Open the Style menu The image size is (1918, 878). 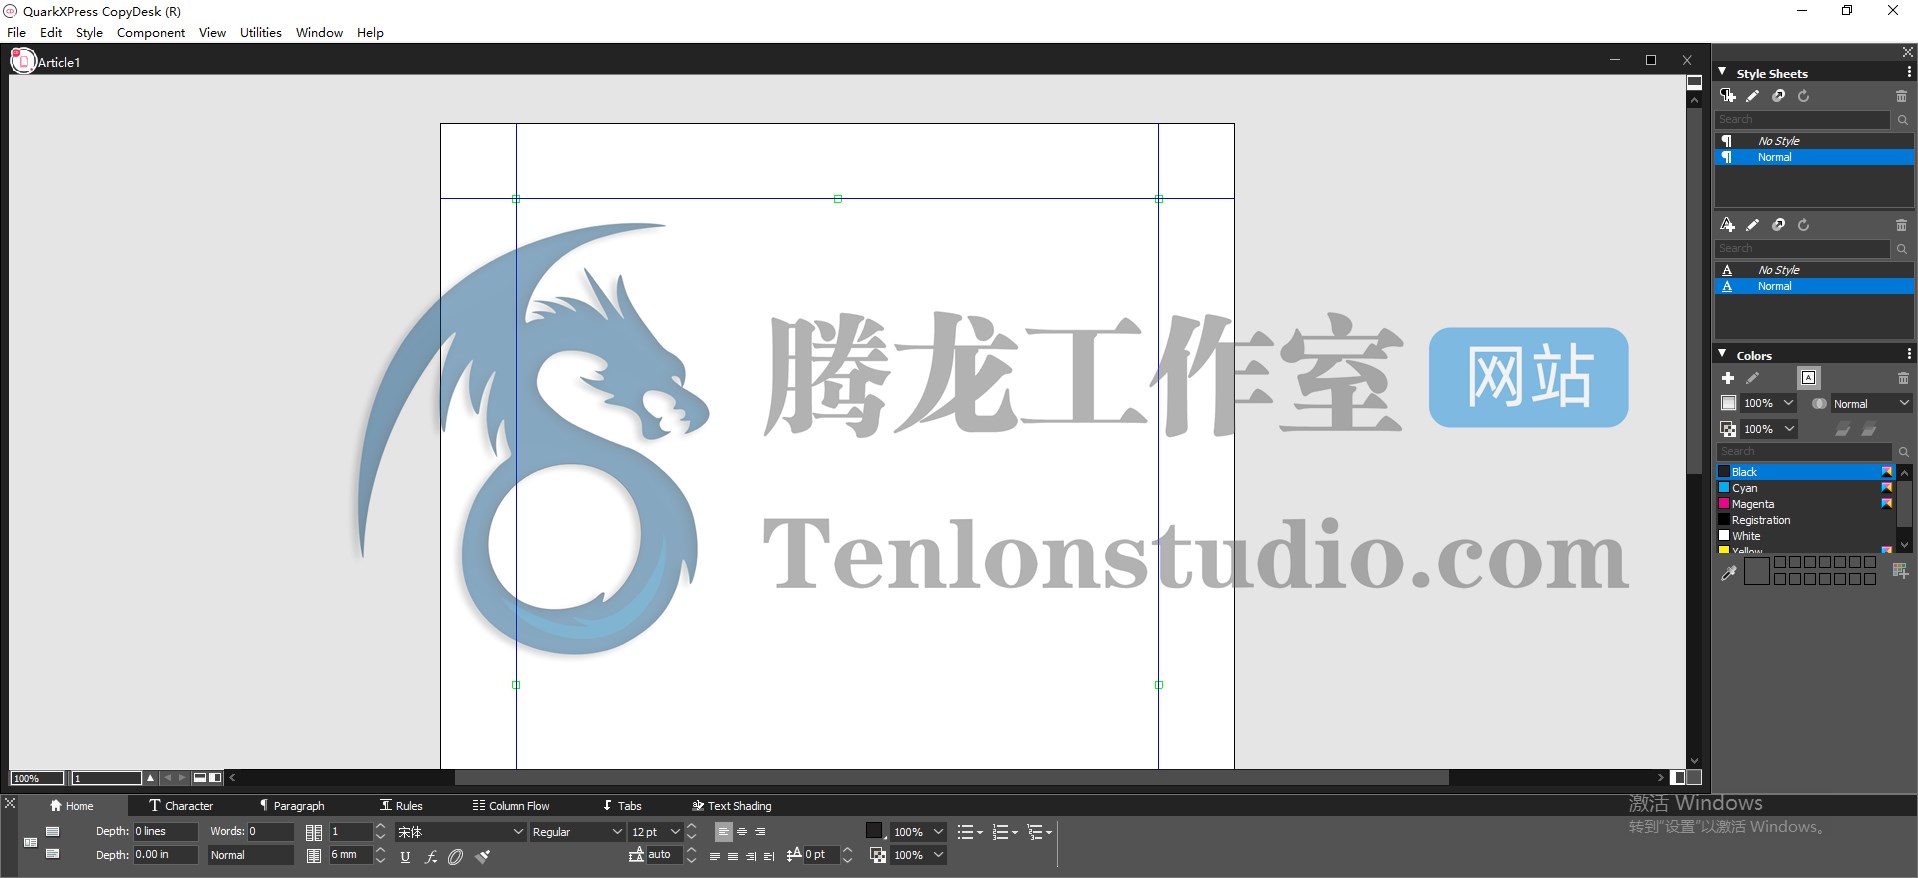[89, 32]
